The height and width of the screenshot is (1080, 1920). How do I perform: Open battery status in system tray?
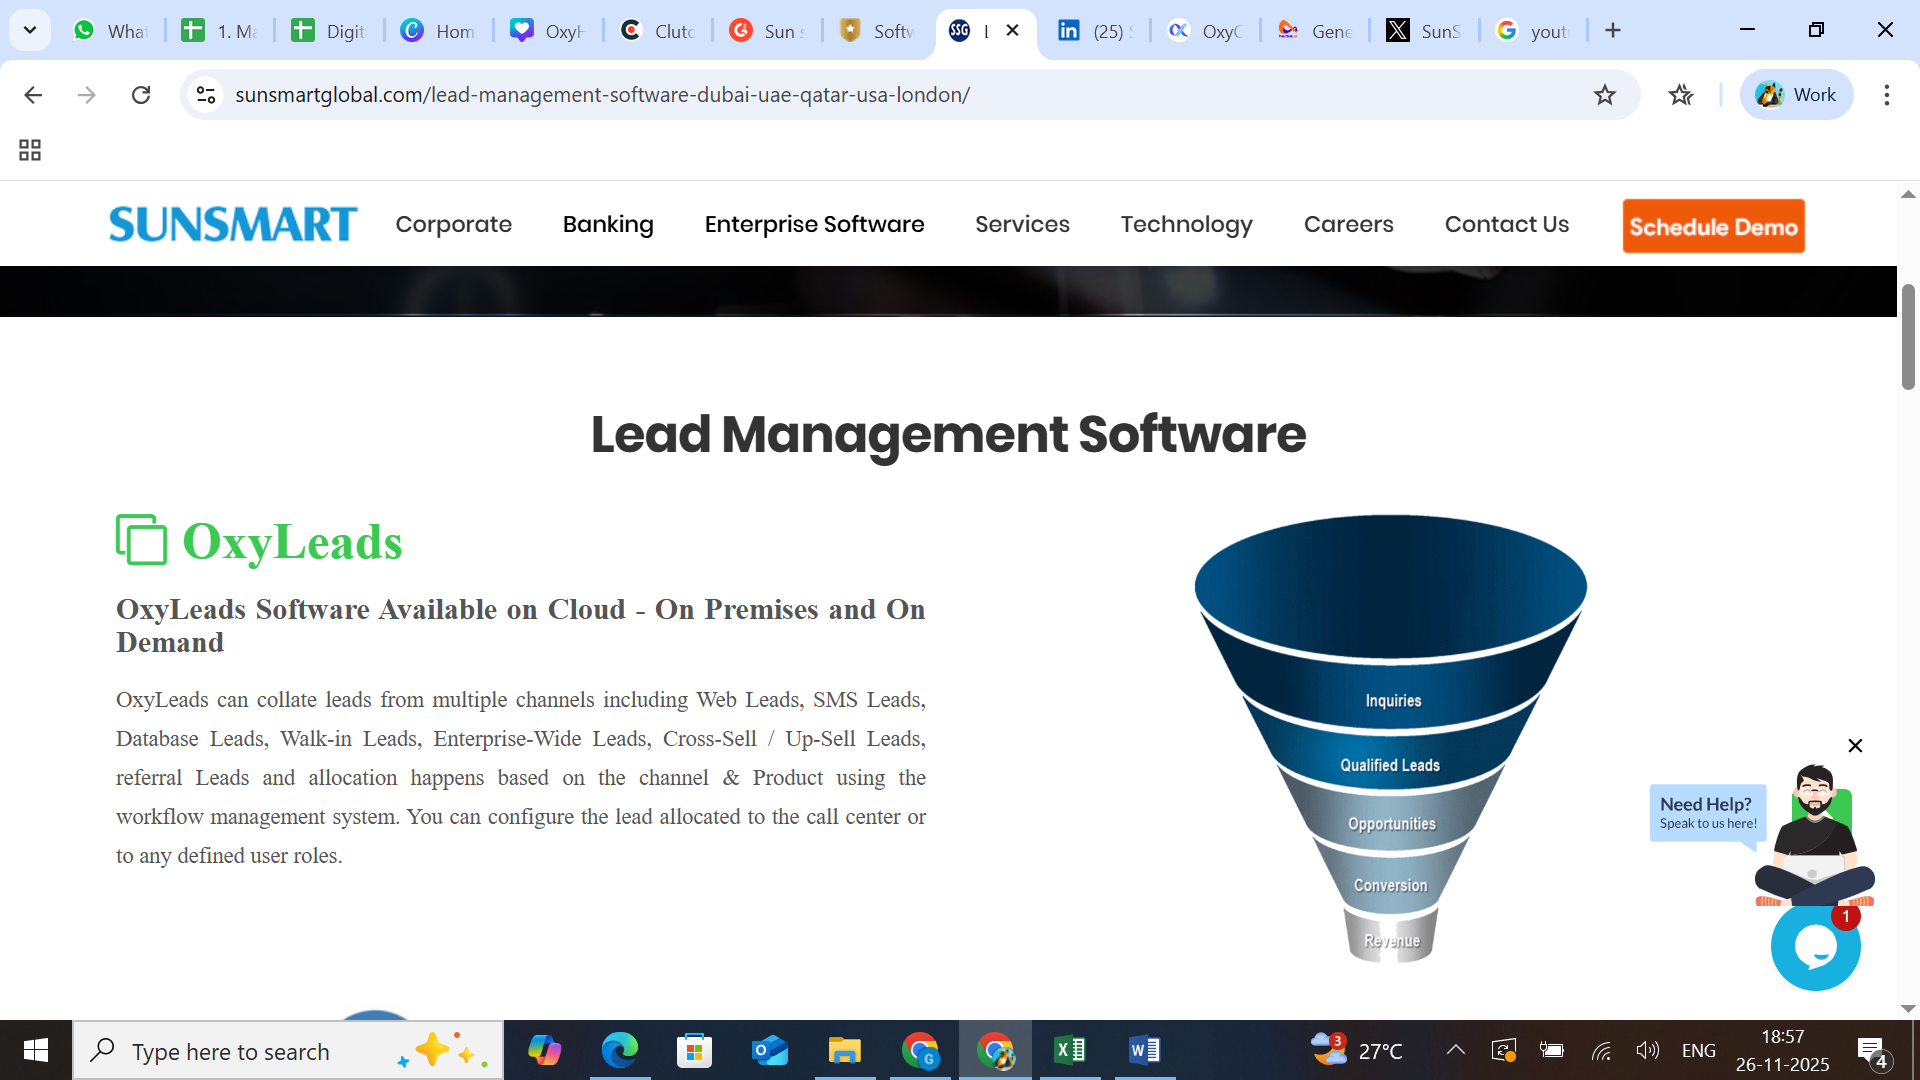1552,1050
